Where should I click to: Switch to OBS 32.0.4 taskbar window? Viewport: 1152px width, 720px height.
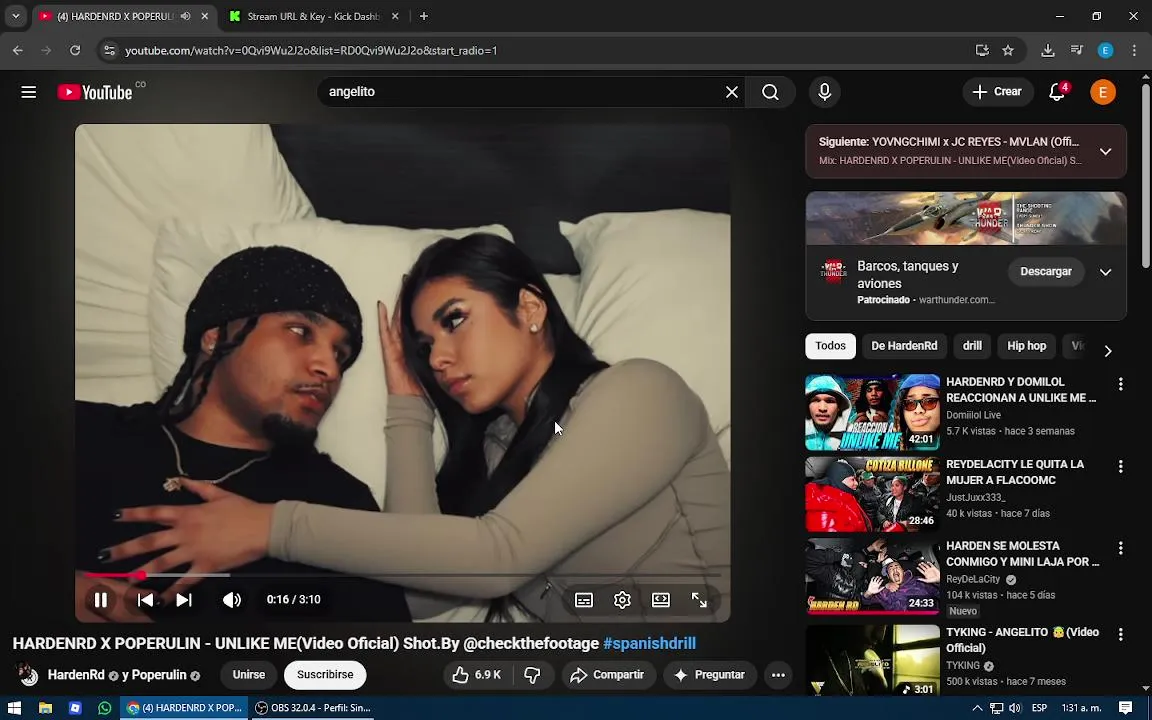(x=314, y=708)
